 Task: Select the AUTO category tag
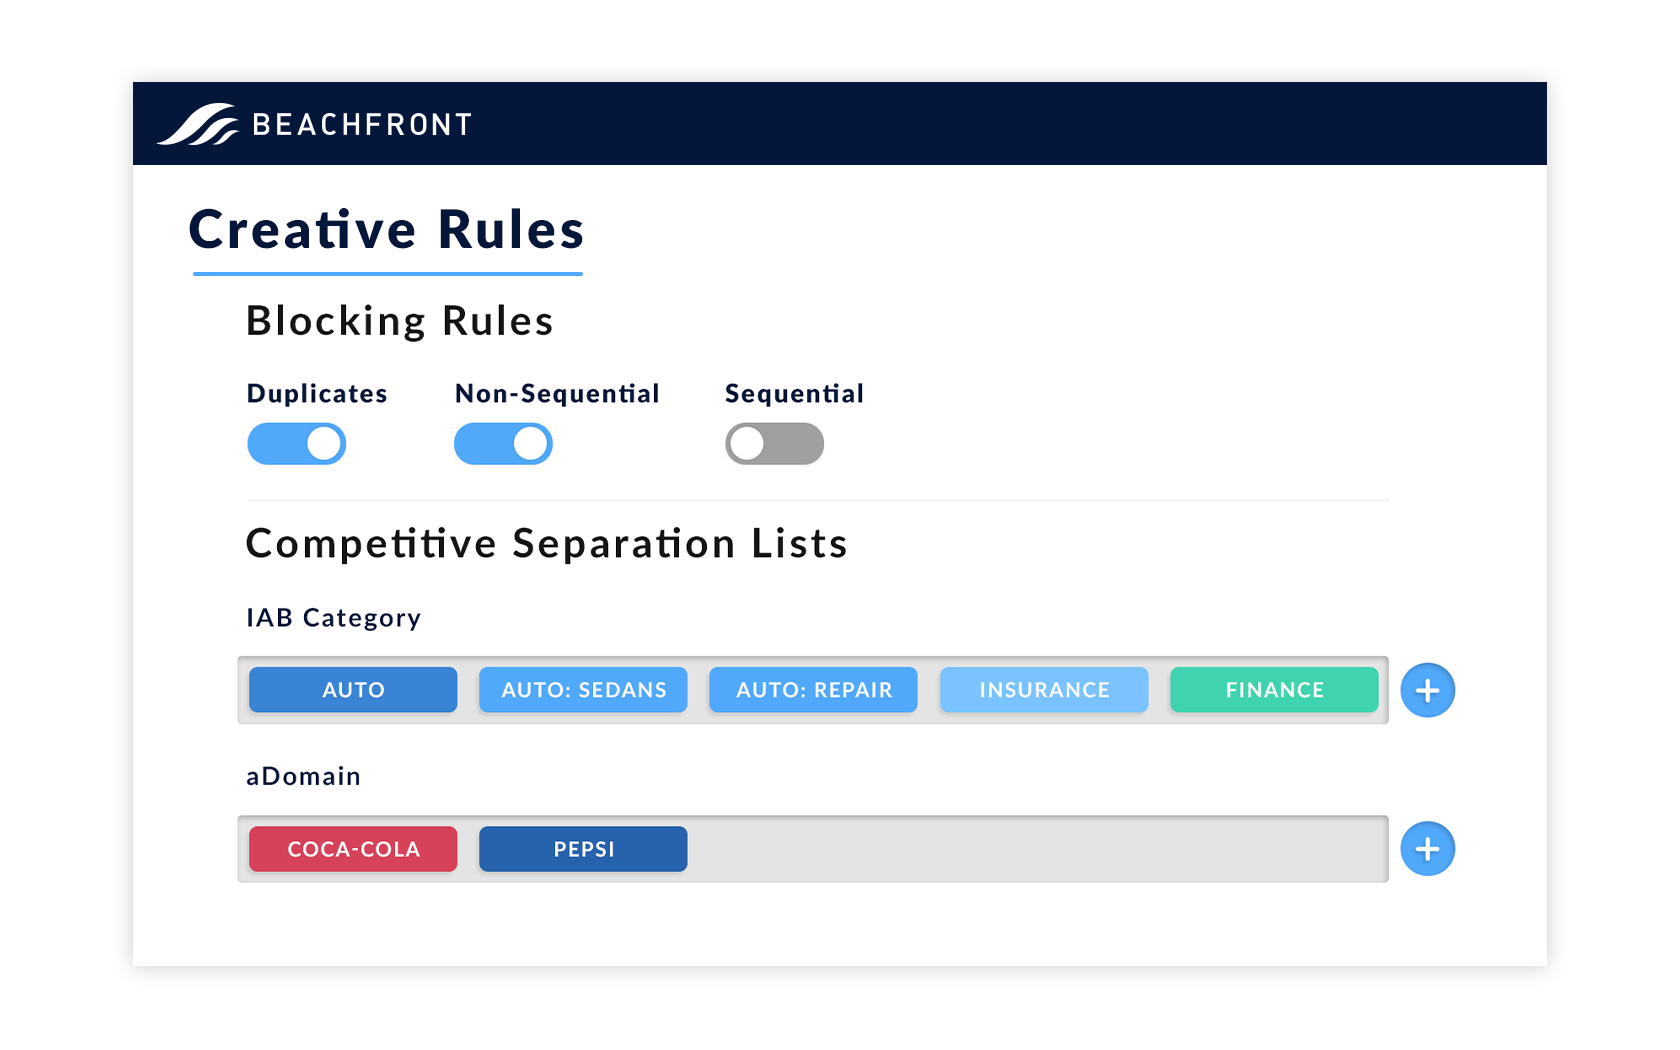coord(353,690)
